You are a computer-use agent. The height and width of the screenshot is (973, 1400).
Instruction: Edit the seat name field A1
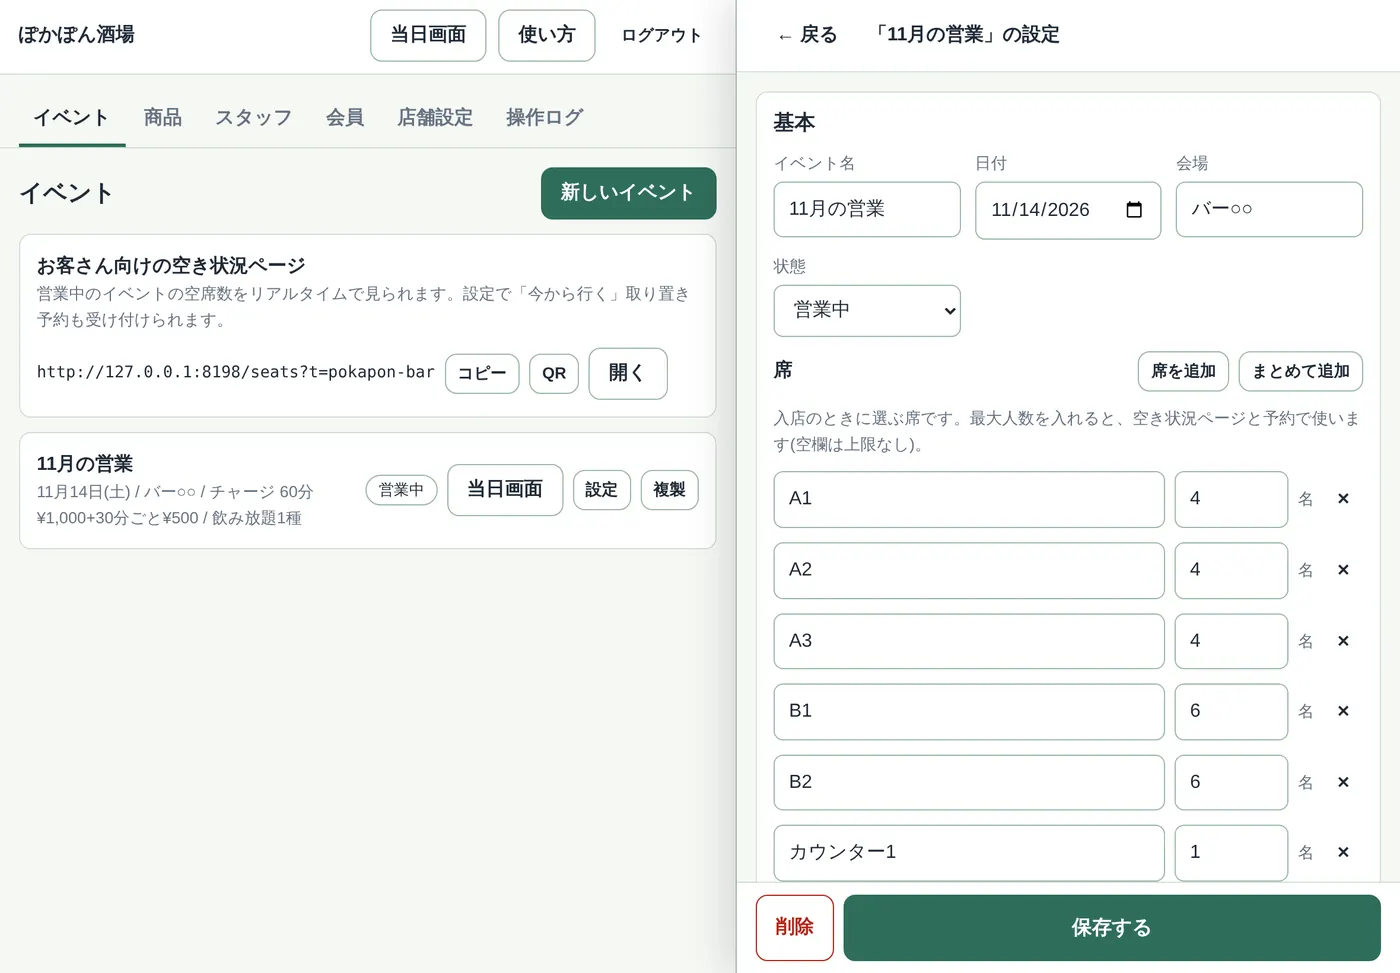pyautogui.click(x=969, y=499)
